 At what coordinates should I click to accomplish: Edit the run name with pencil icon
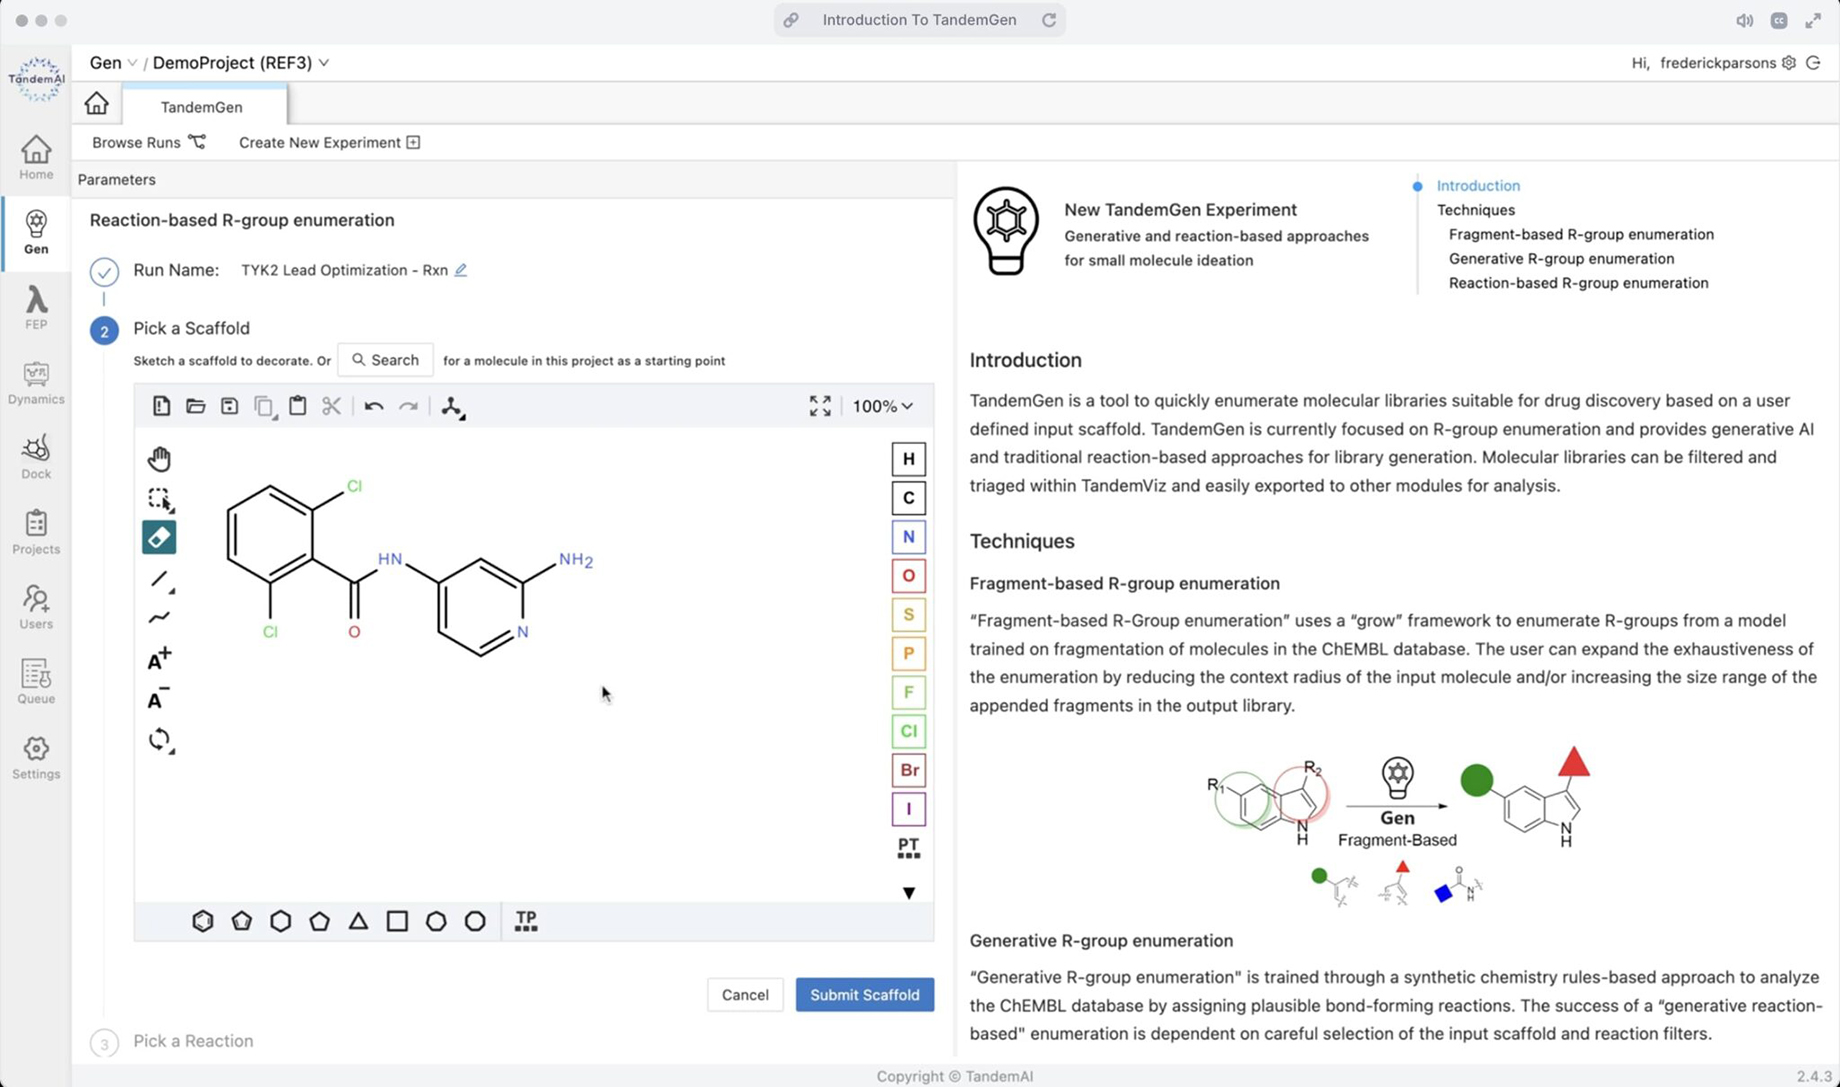coord(461,270)
